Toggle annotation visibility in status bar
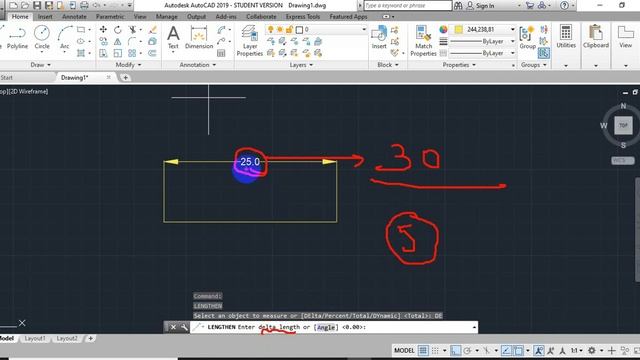Screen dimensions: 640x360 [x=539, y=350]
